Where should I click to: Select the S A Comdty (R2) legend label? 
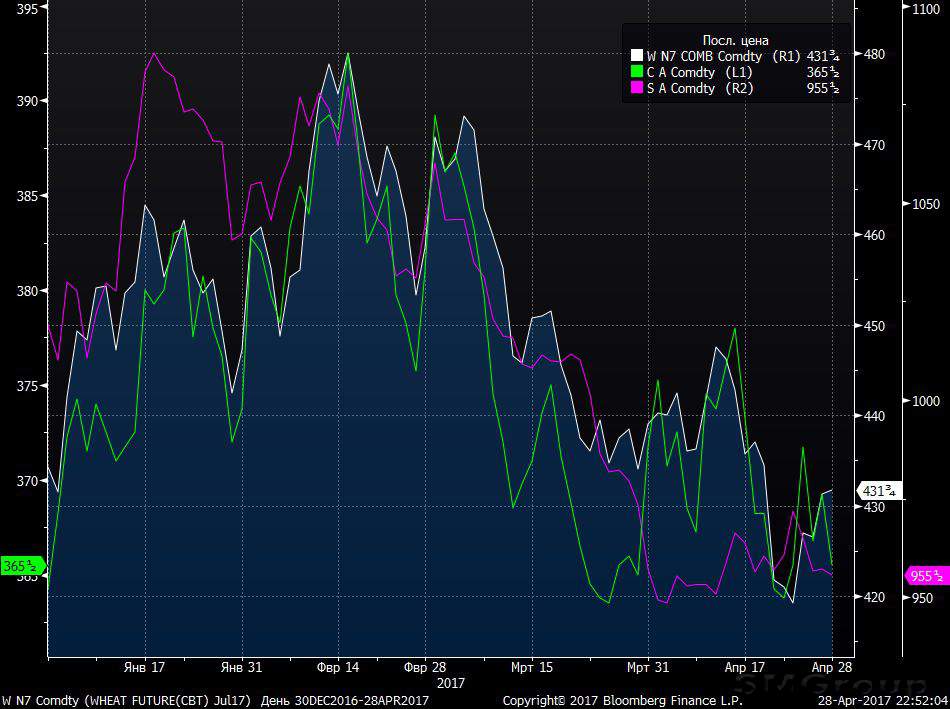[700, 89]
